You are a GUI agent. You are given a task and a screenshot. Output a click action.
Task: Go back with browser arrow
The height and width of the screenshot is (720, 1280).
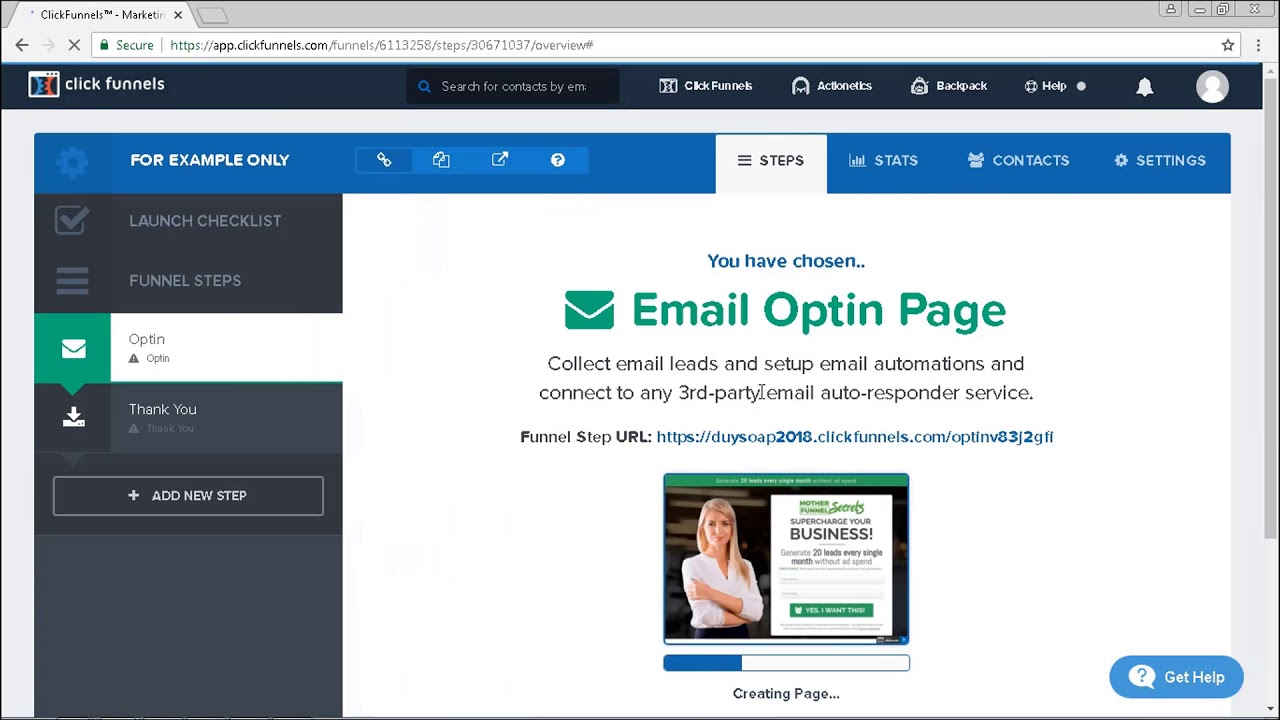(x=22, y=45)
